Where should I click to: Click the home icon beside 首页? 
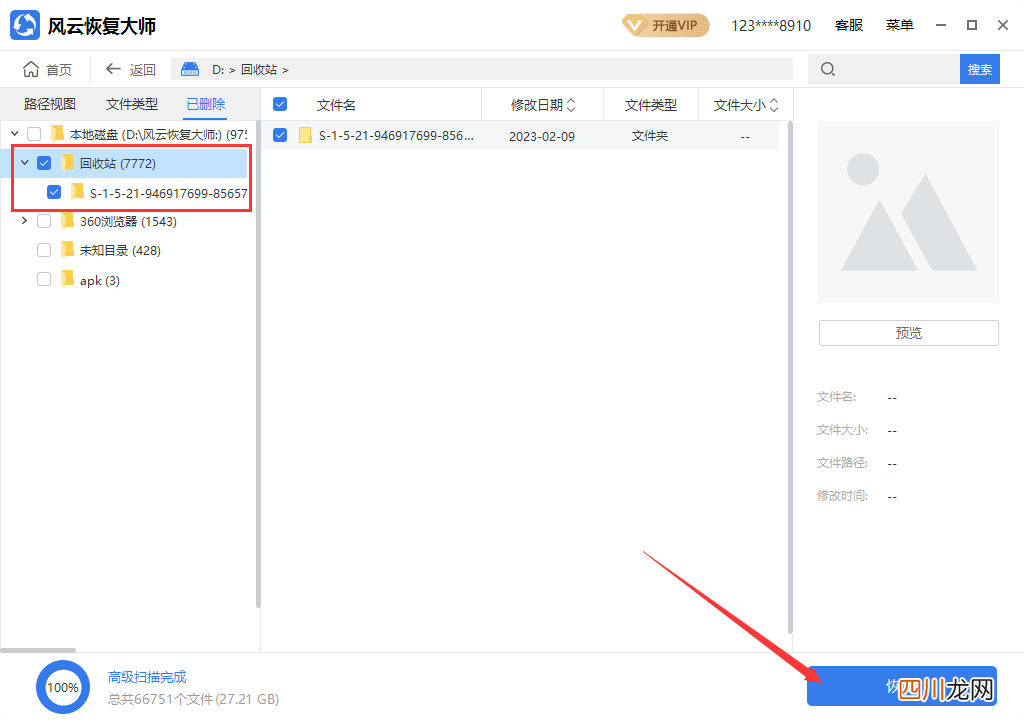(31, 69)
